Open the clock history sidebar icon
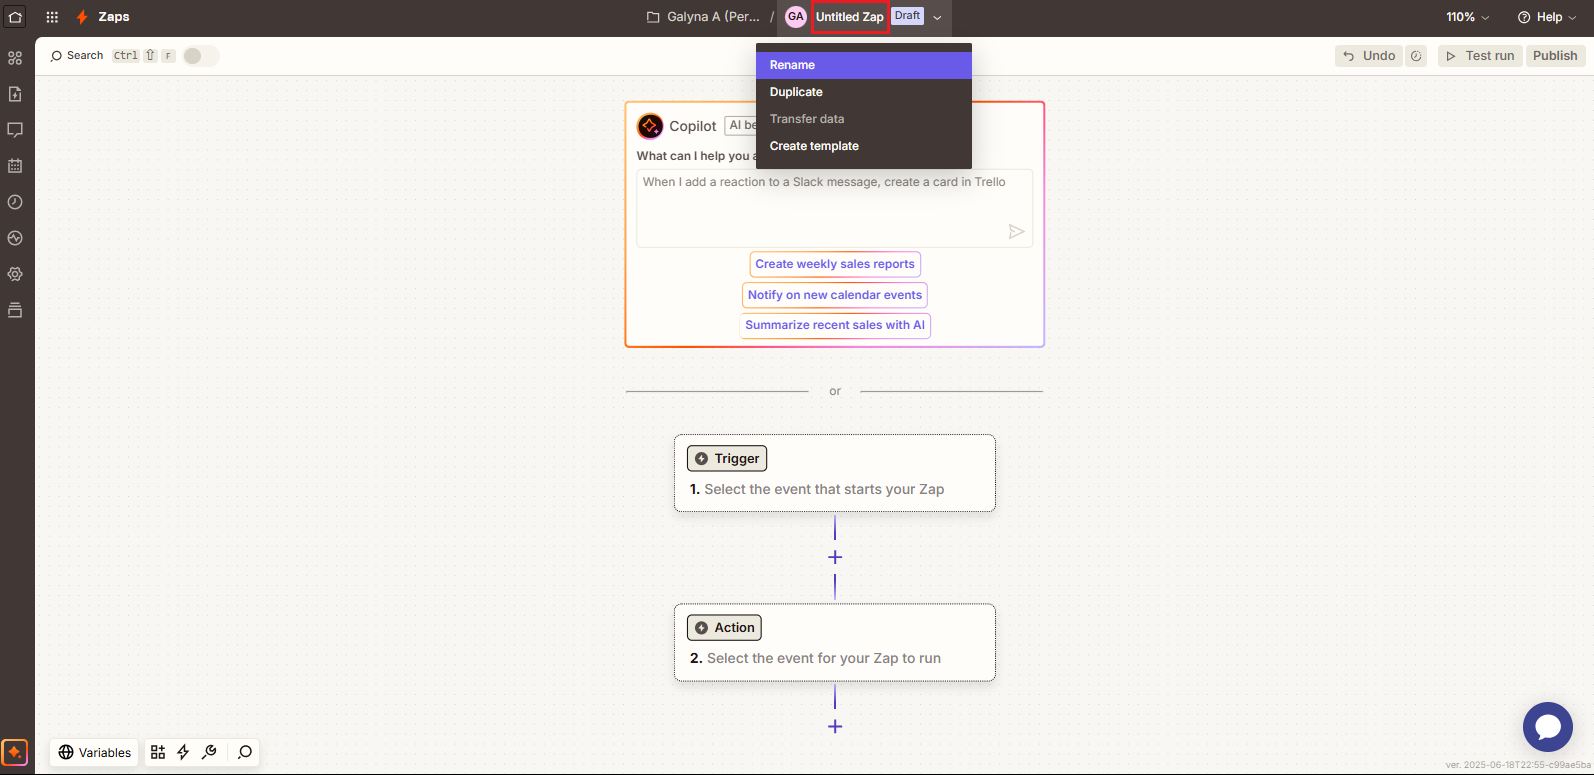1594x775 pixels. tap(15, 202)
